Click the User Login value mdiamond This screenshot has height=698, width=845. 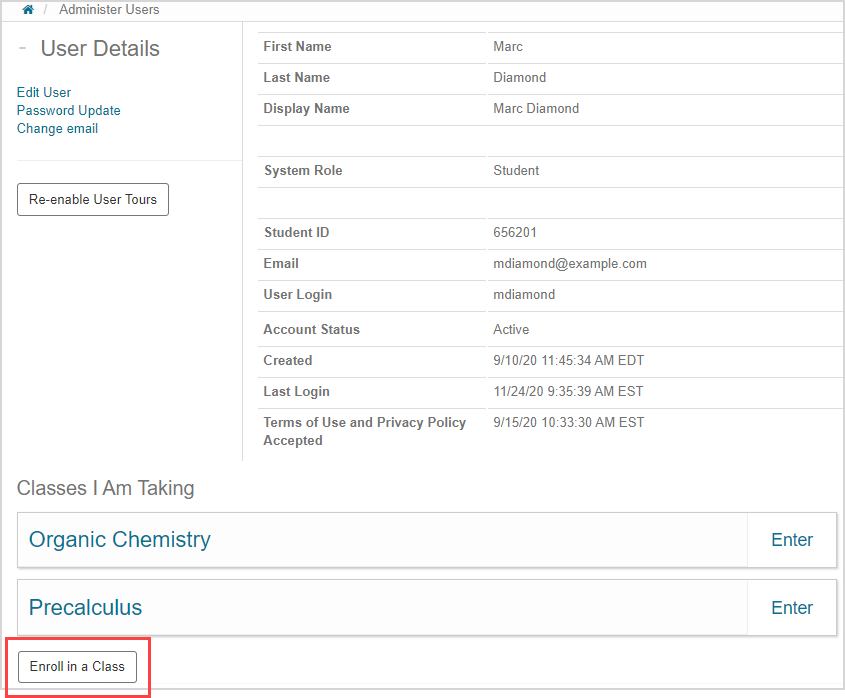coord(524,295)
